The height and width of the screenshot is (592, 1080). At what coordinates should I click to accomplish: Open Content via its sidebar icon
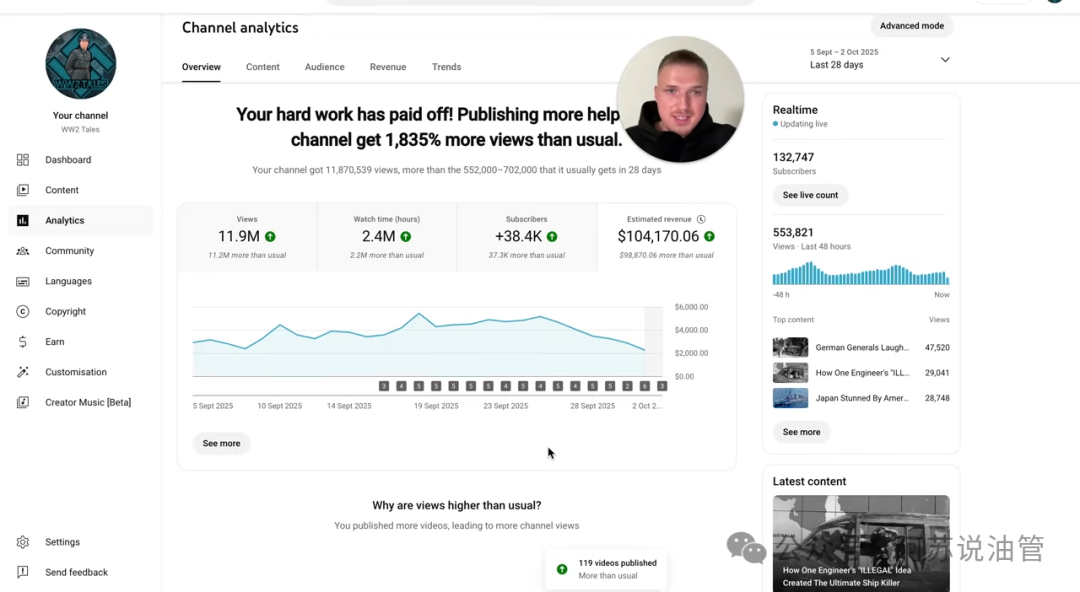[23, 190]
